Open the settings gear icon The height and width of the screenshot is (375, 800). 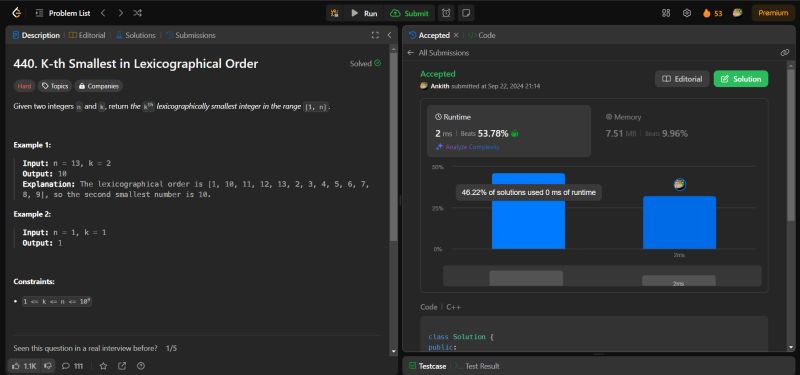[x=687, y=13]
